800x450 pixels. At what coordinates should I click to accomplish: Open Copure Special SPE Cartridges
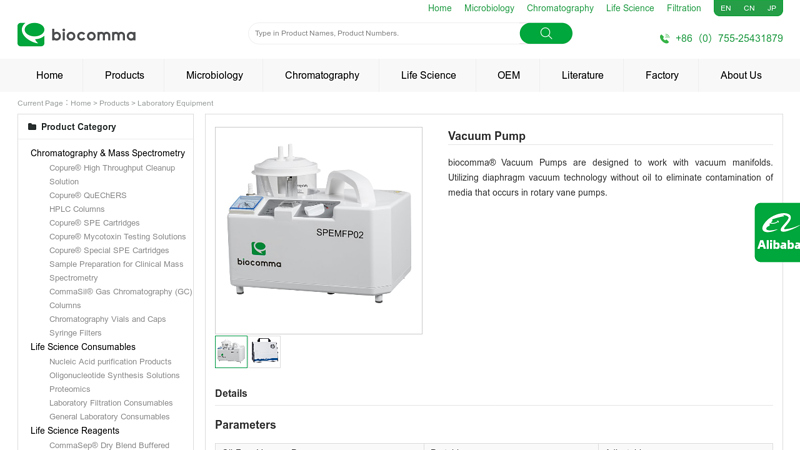(x=109, y=251)
